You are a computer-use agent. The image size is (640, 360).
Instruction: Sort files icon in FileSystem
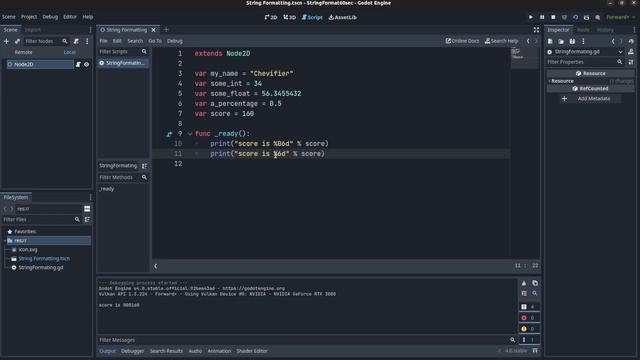click(87, 220)
